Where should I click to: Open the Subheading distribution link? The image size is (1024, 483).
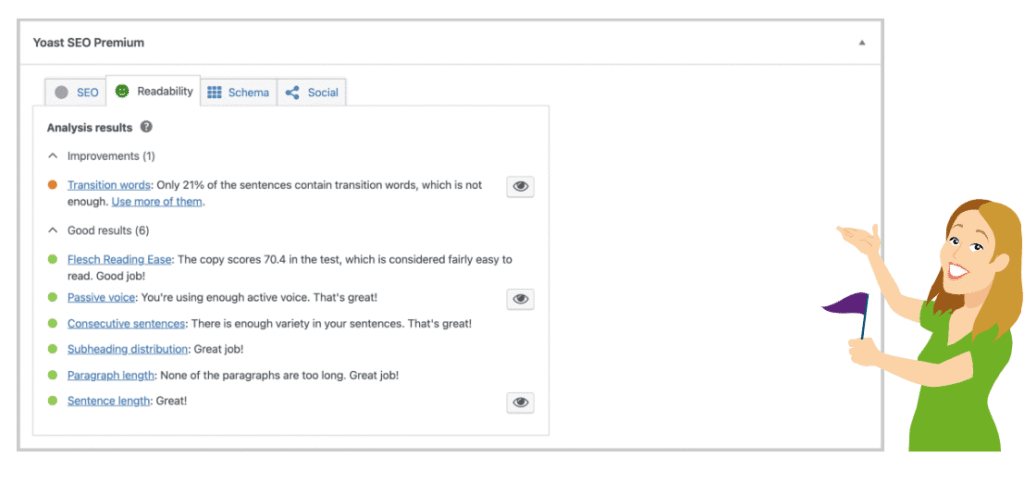pos(127,349)
